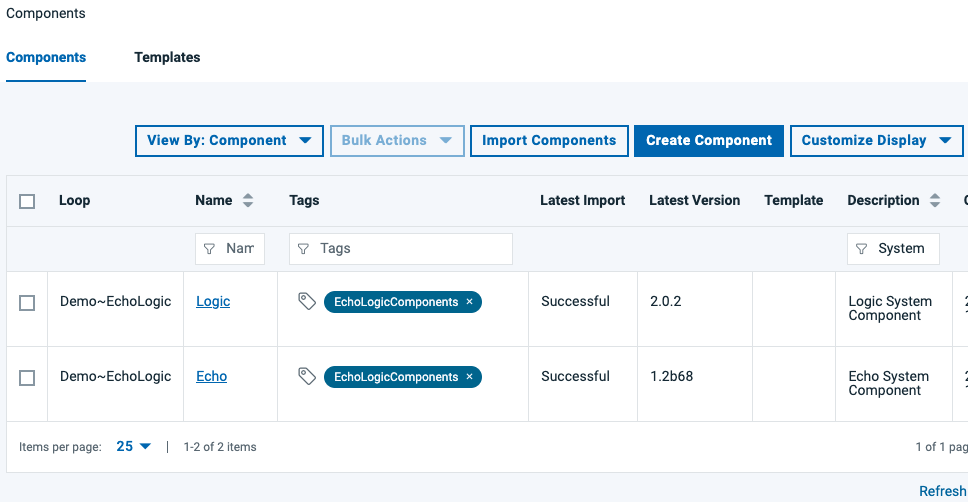Switch to the Components tab
Image resolution: width=968 pixels, height=502 pixels.
click(46, 57)
